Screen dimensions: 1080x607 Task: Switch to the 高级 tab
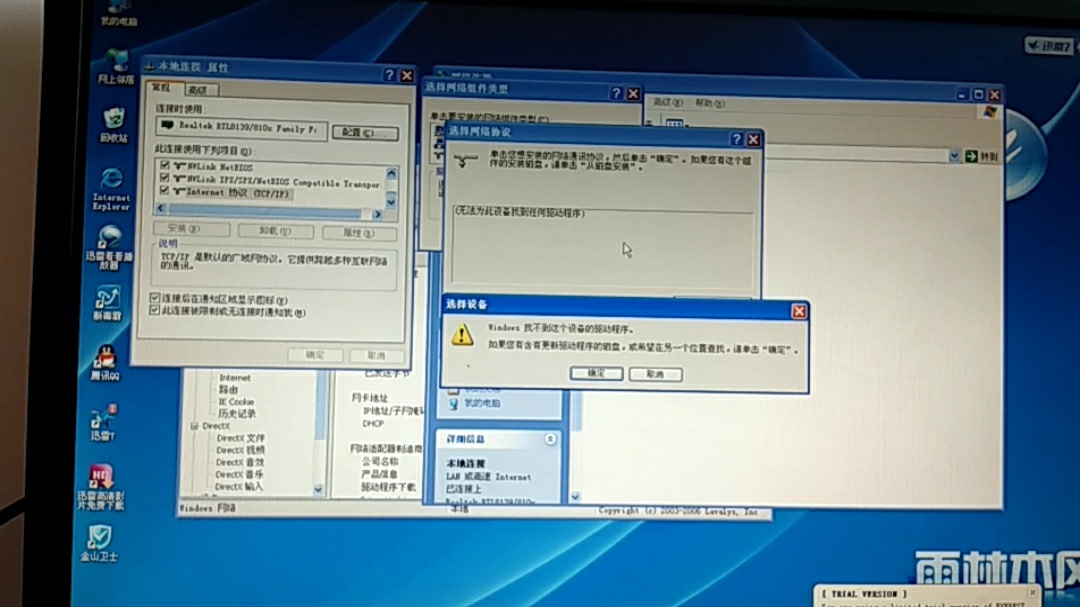[198, 90]
